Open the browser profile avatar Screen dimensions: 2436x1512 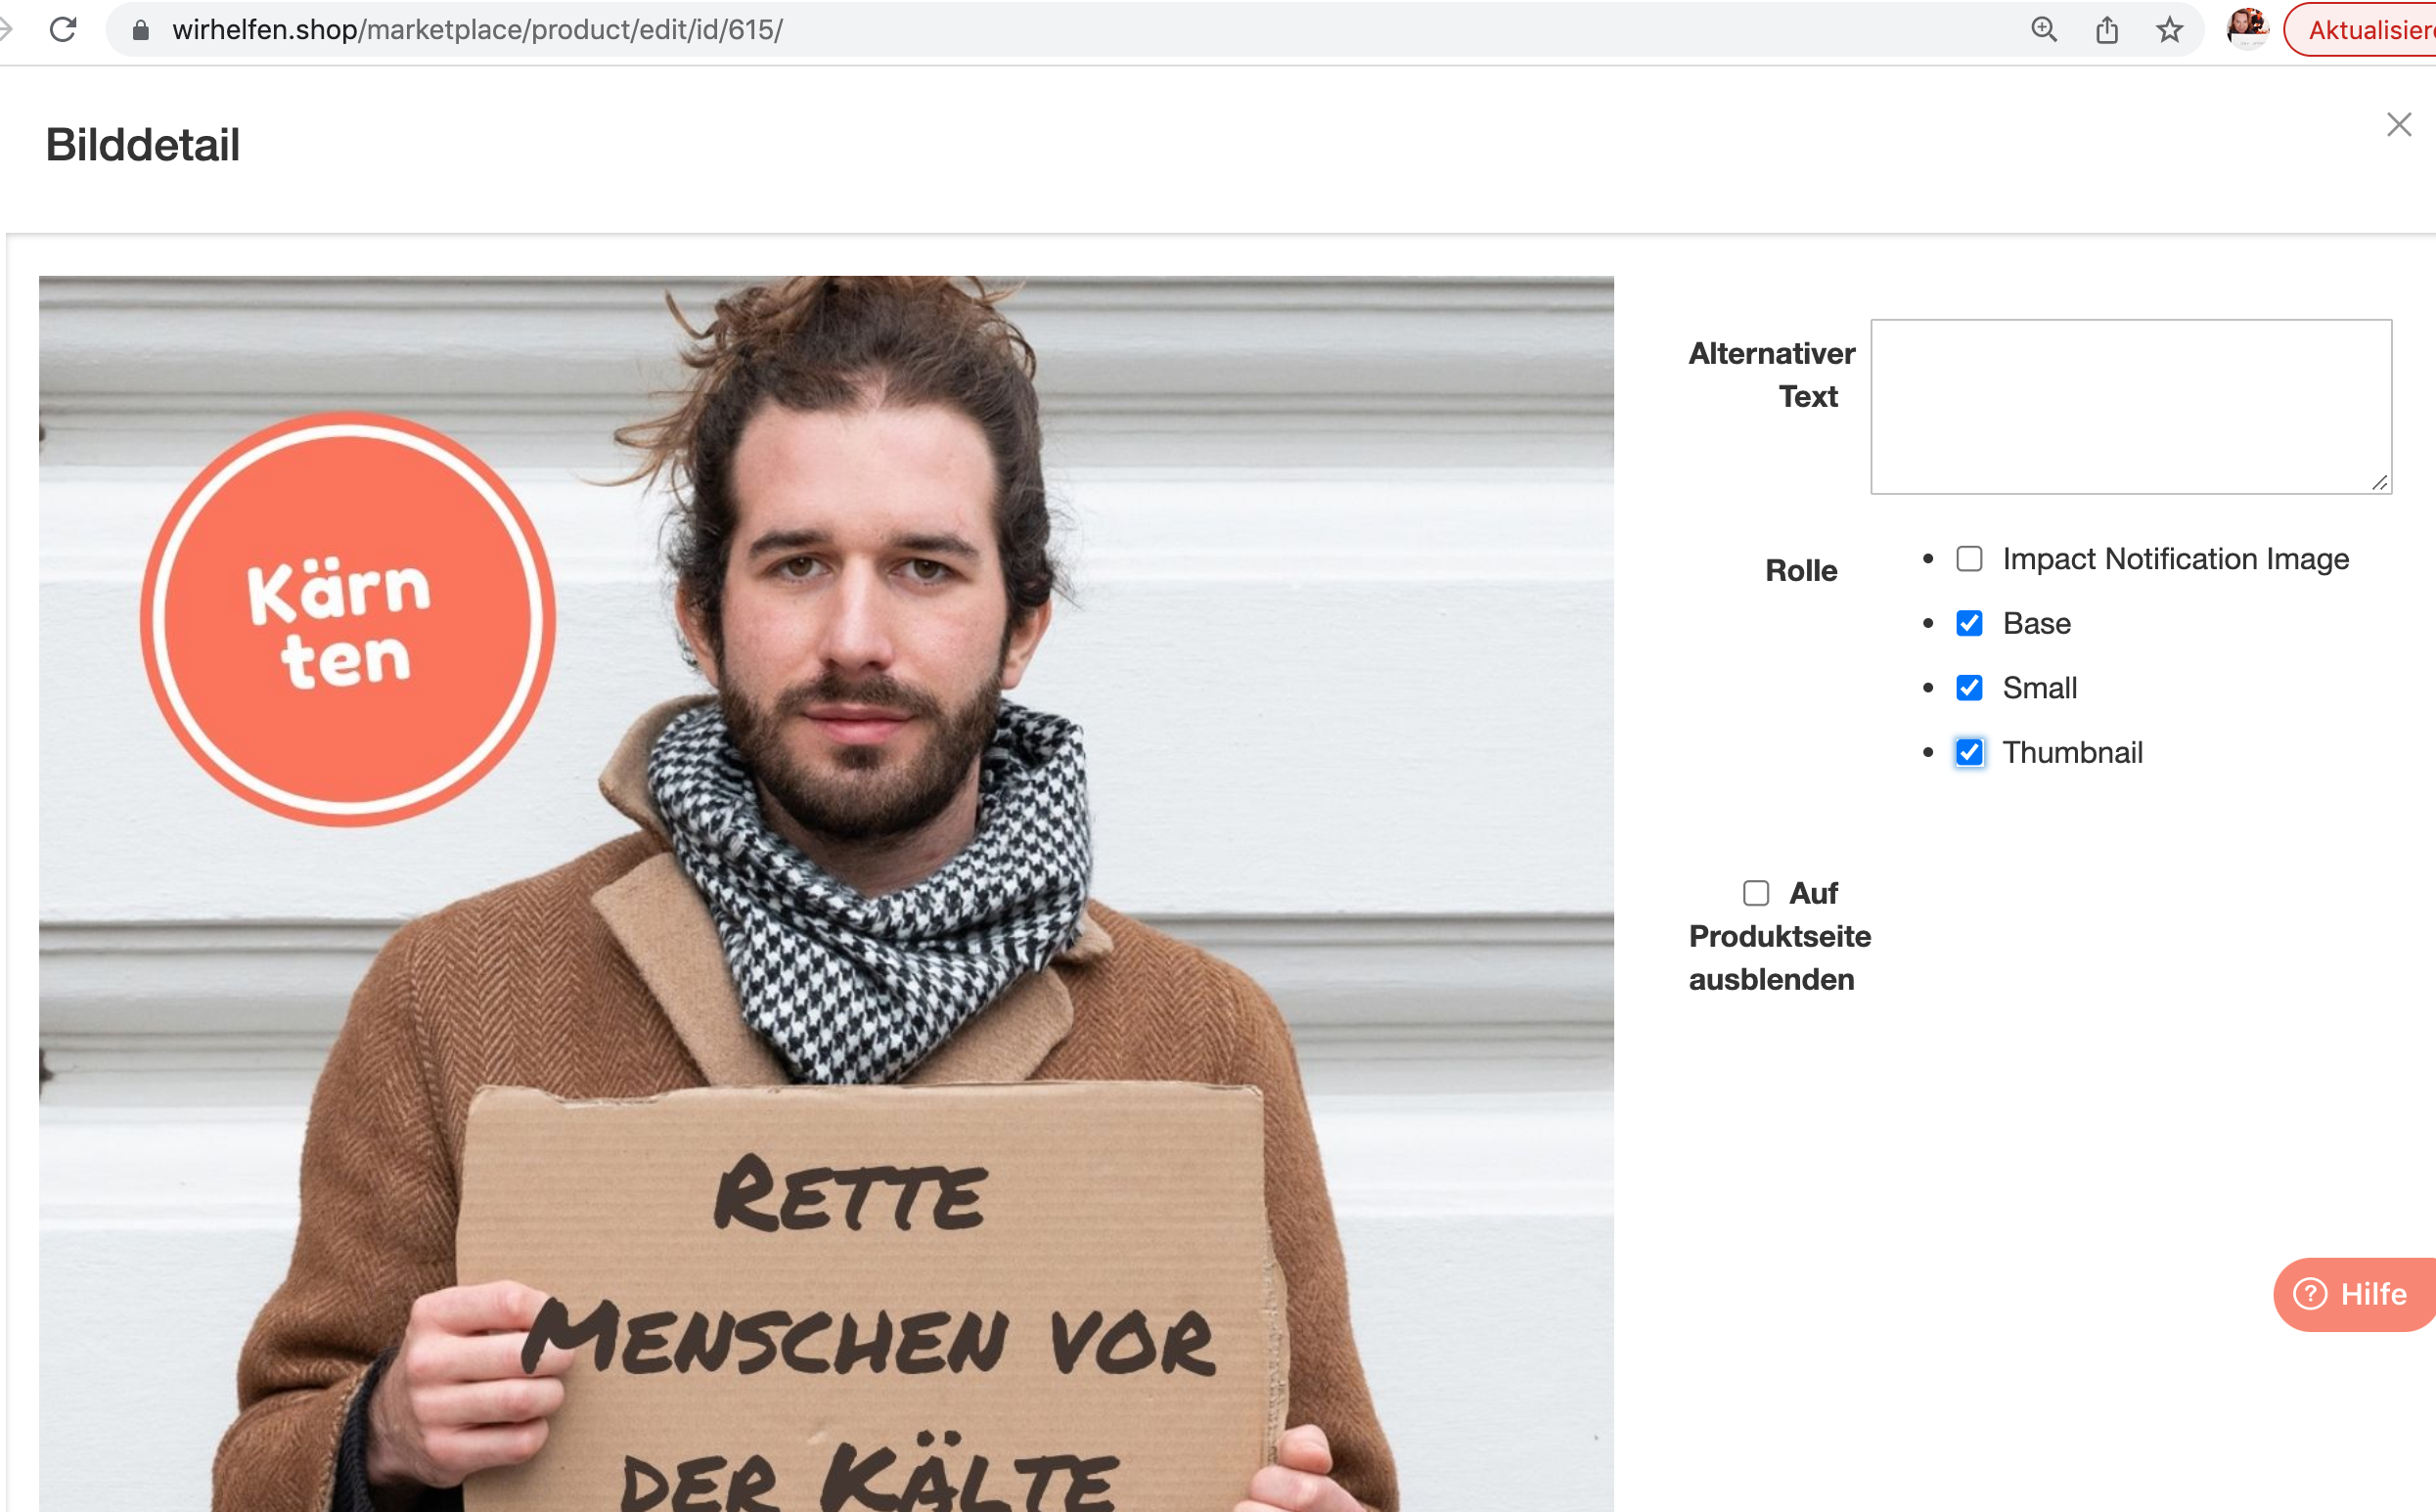coord(2246,28)
